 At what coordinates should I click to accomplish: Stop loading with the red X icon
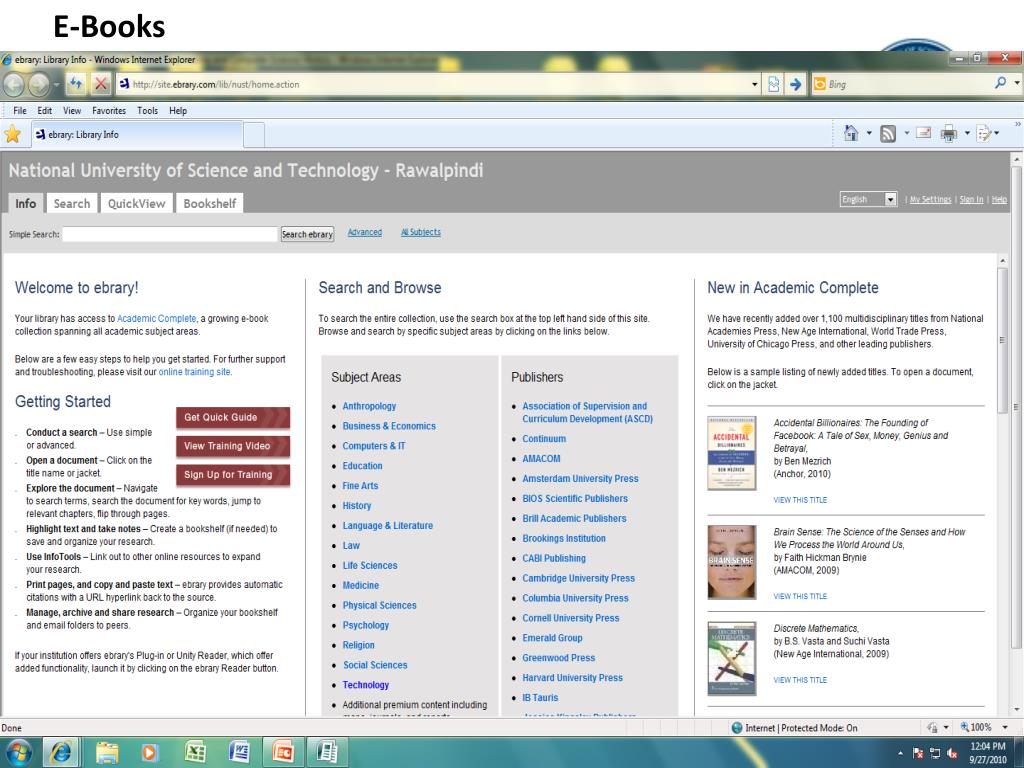101,84
